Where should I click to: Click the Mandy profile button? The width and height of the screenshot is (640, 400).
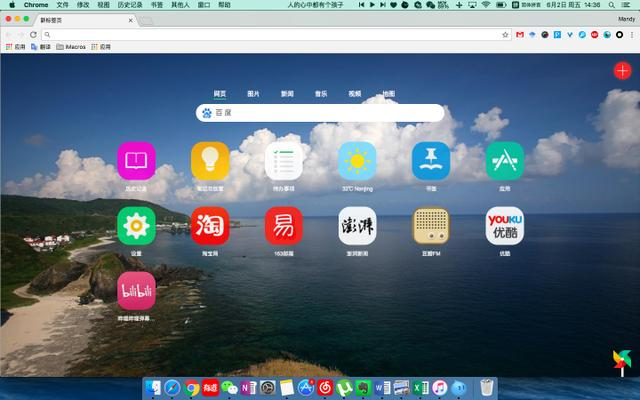(x=627, y=19)
